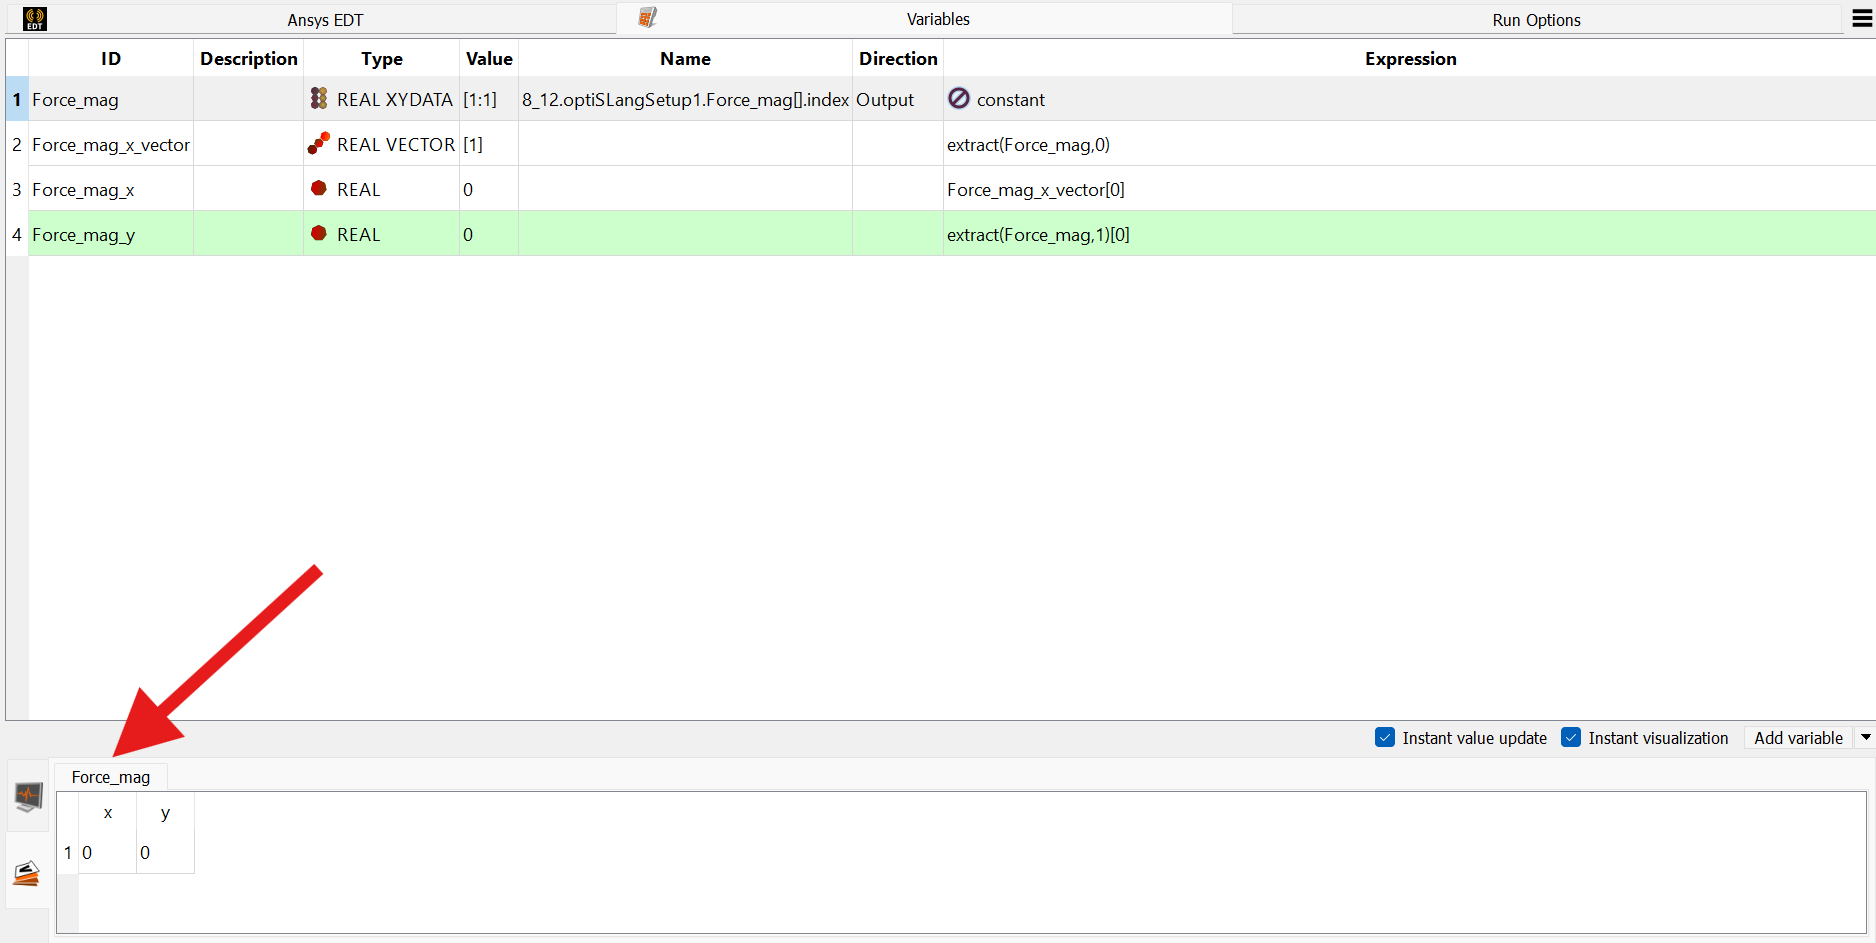Click the y column header in preview
The width and height of the screenshot is (1876, 943).
[165, 813]
